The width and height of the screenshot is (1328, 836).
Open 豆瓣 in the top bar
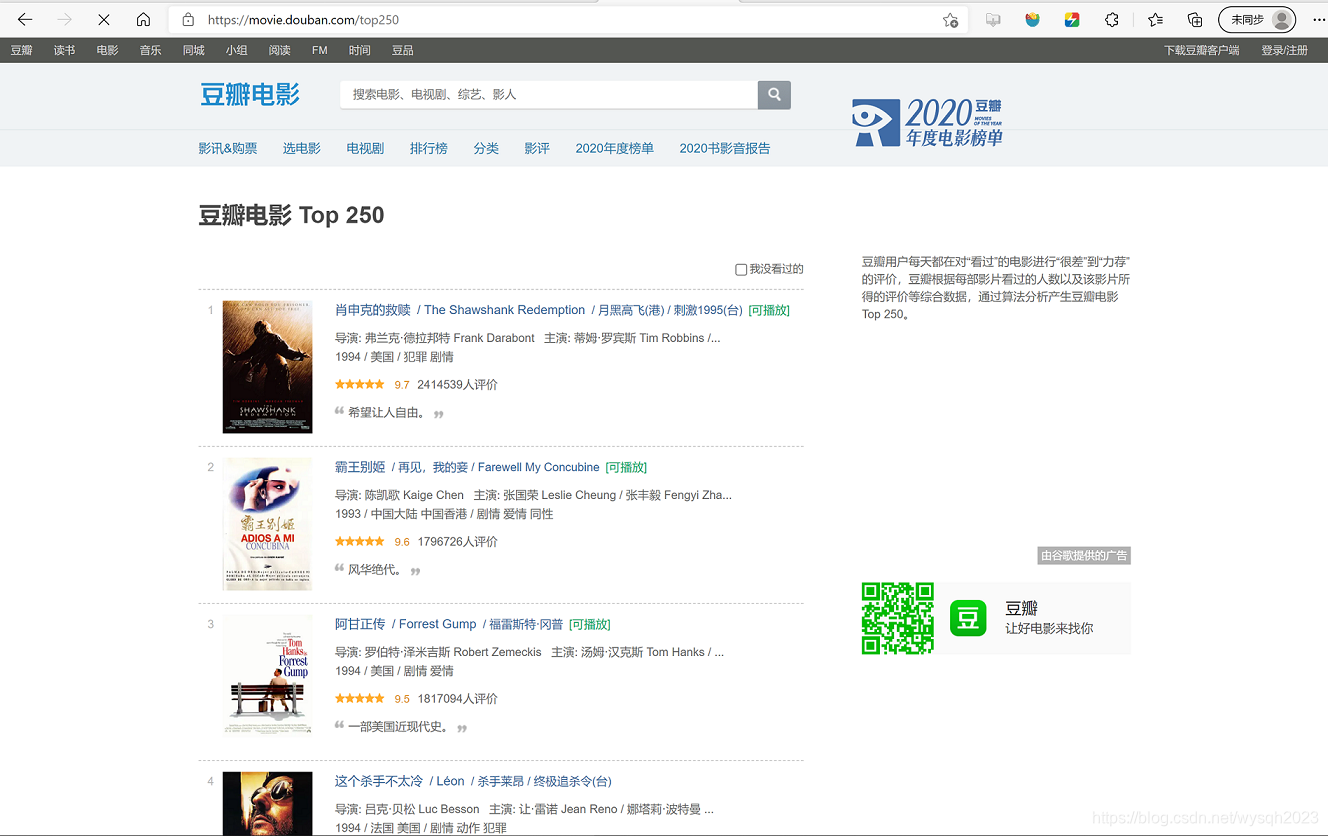(22, 50)
